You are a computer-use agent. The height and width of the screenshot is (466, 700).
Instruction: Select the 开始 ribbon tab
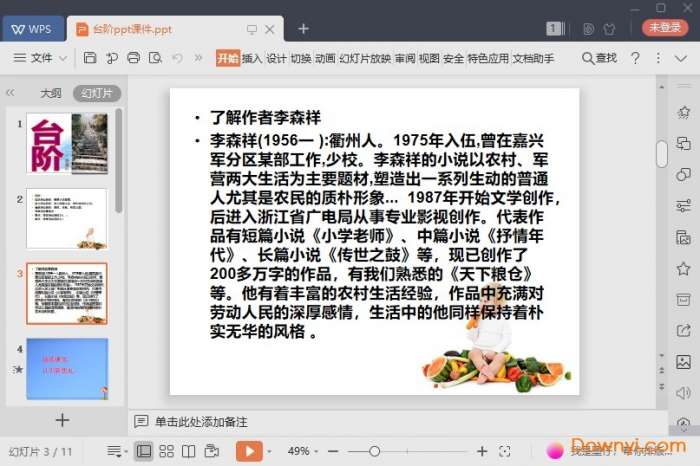(x=228, y=58)
